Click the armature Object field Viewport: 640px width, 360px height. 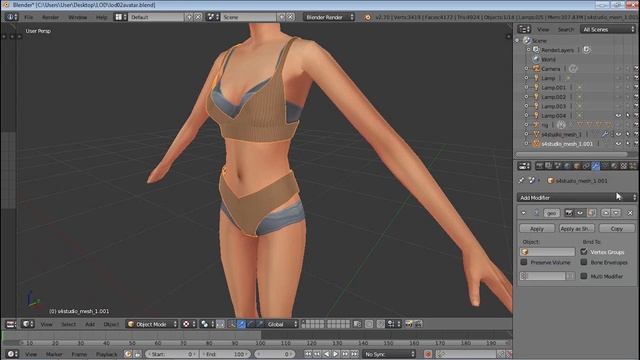point(547,252)
